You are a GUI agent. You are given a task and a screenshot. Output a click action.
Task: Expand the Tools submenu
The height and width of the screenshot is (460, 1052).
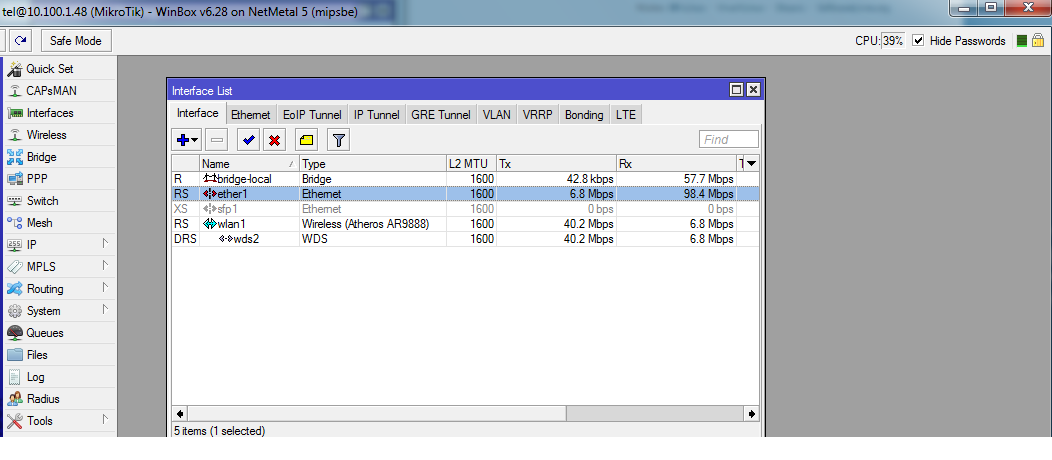click(105, 420)
